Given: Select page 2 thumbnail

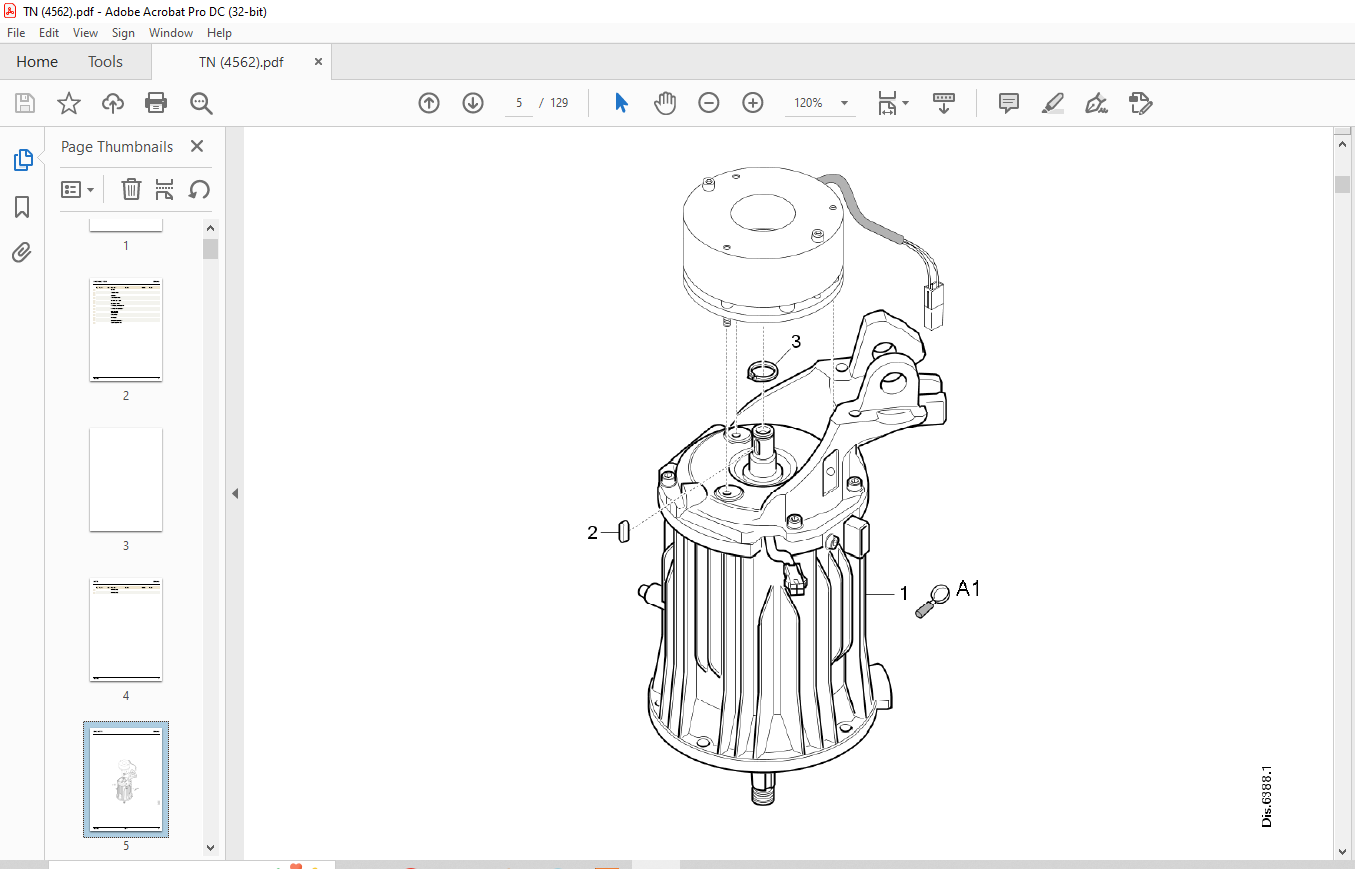Looking at the screenshot, I should point(126,330).
